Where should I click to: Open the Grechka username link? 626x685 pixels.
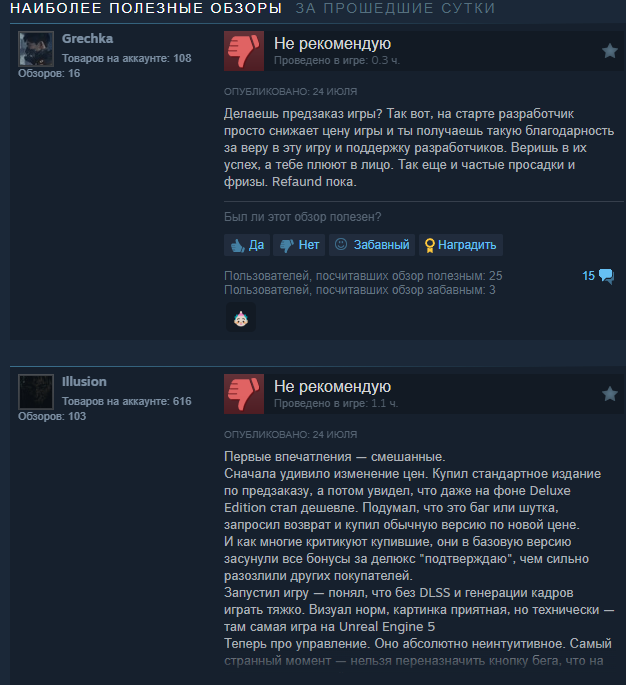[87, 38]
